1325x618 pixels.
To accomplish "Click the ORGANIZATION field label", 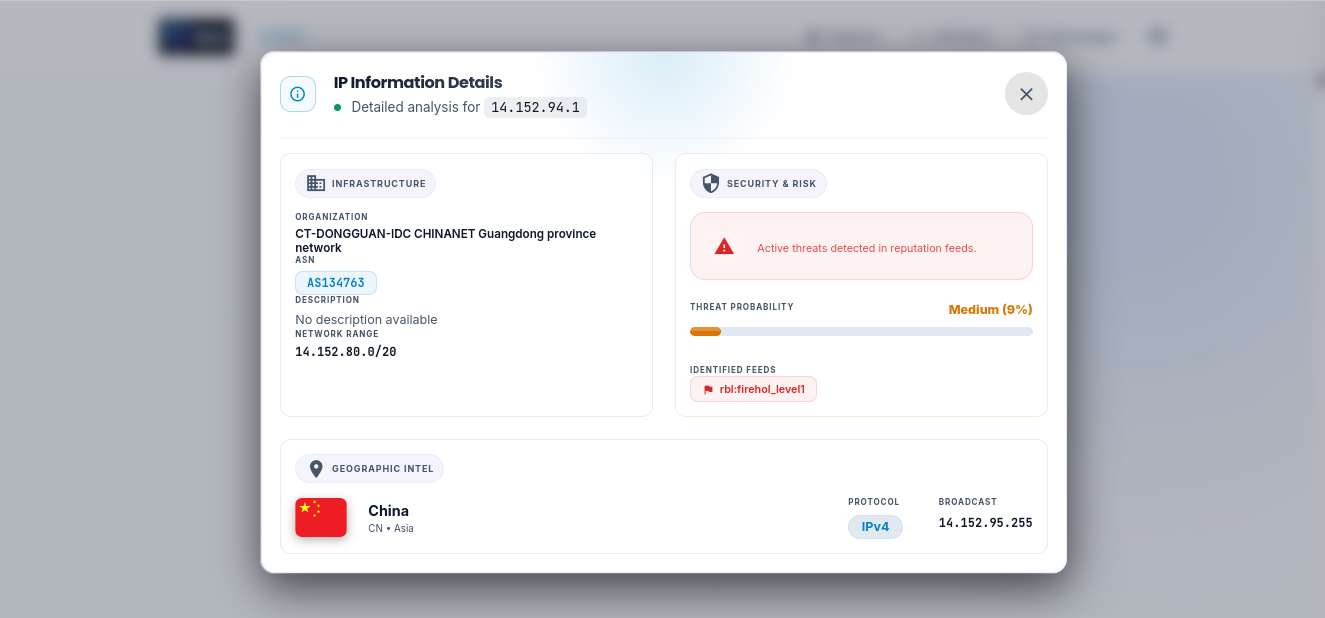I will (331, 217).
